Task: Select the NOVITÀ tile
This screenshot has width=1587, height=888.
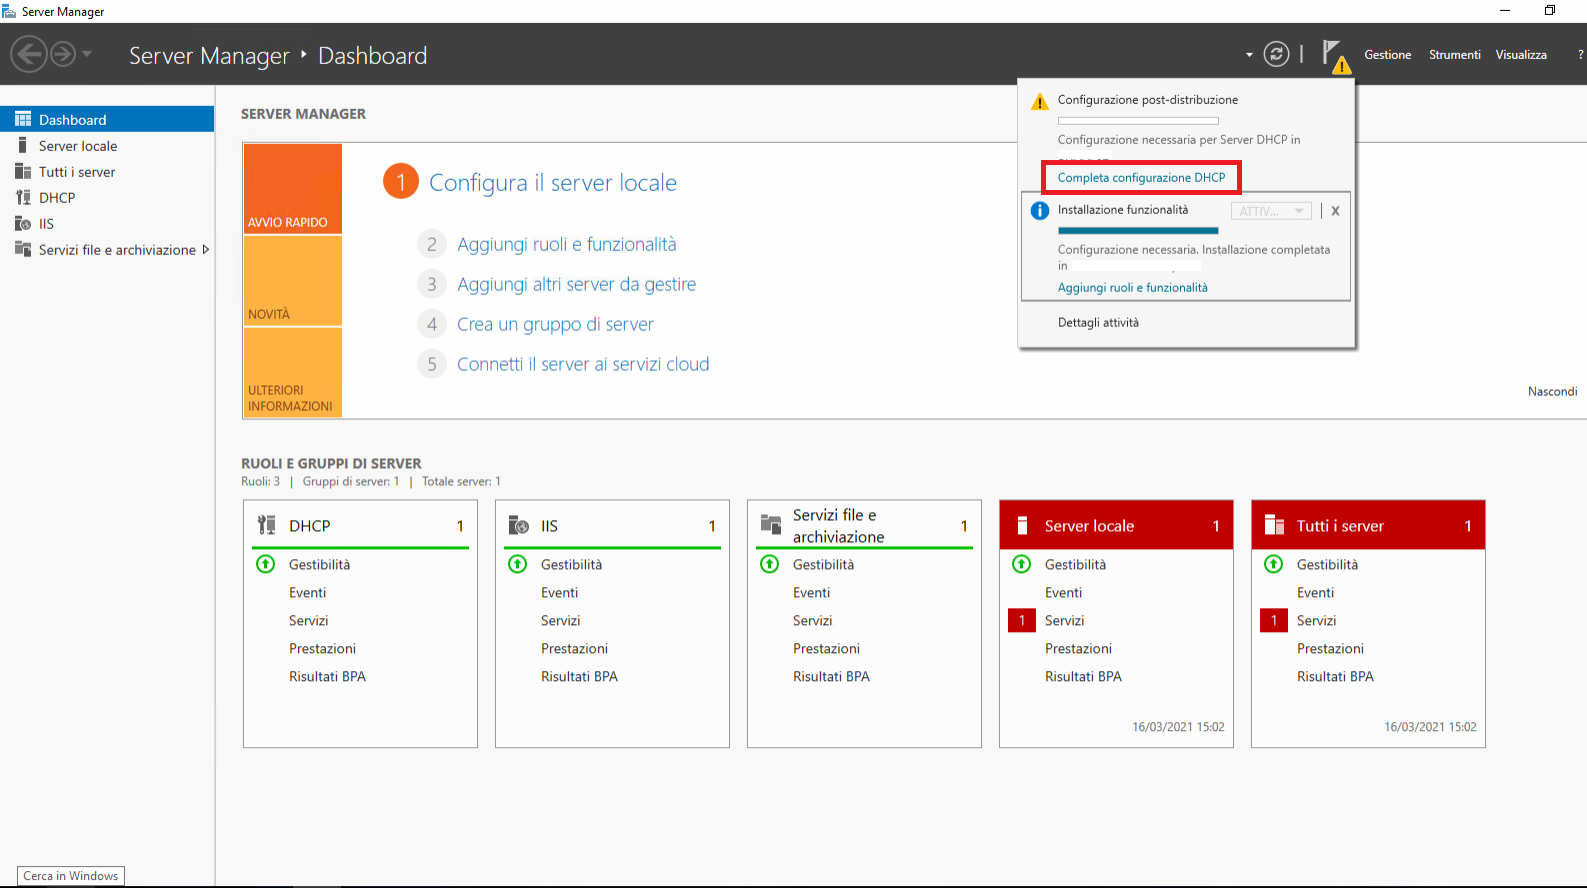Action: pyautogui.click(x=292, y=281)
